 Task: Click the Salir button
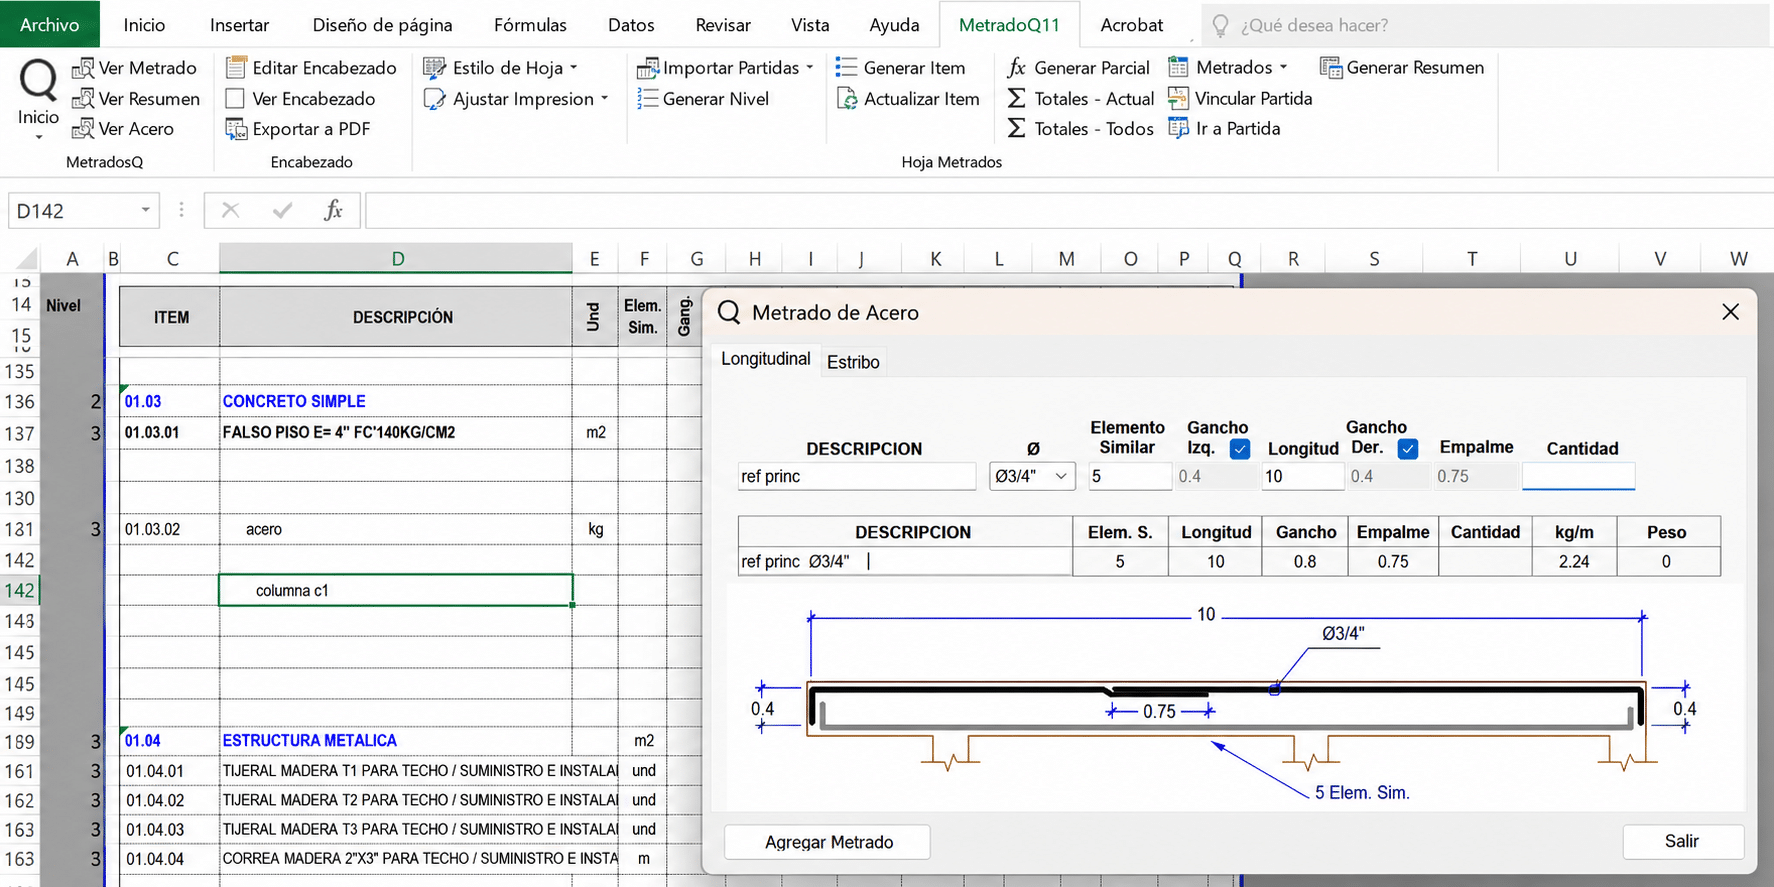(1682, 841)
